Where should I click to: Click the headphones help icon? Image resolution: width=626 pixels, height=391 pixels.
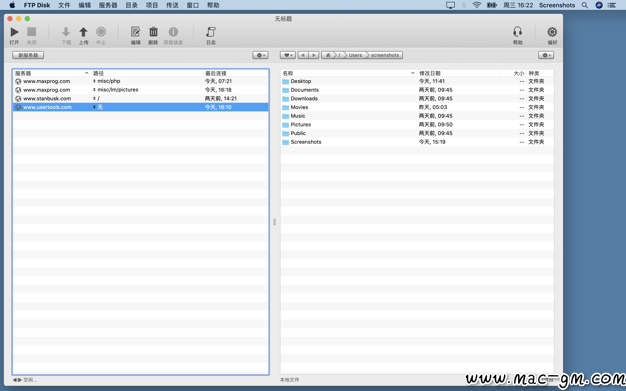point(517,32)
